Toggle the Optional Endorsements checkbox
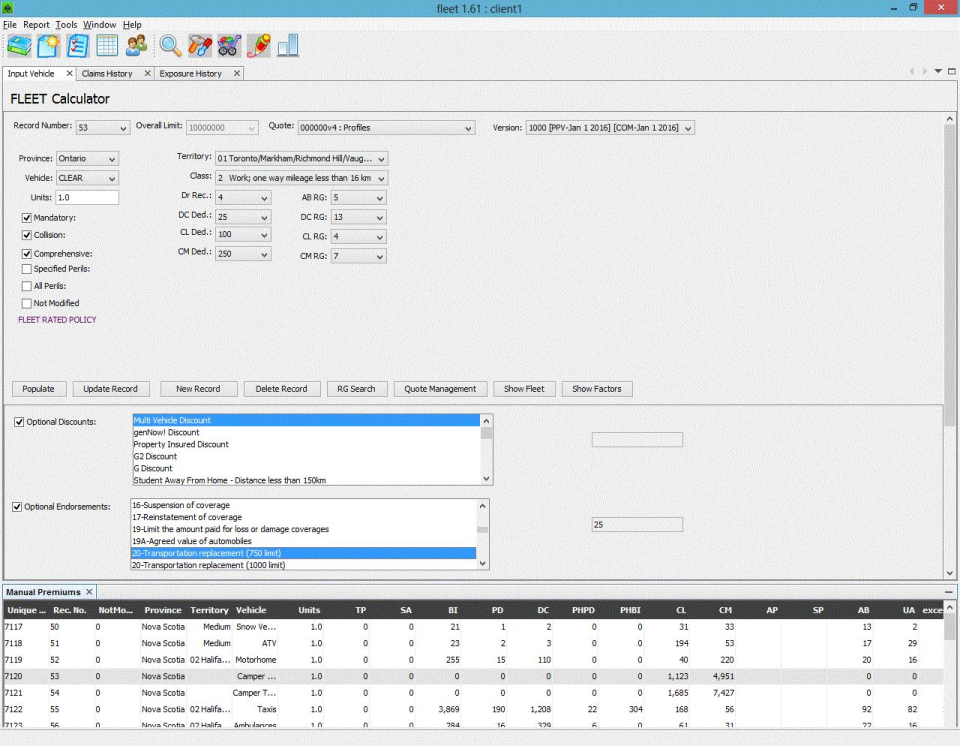 pos(17,507)
